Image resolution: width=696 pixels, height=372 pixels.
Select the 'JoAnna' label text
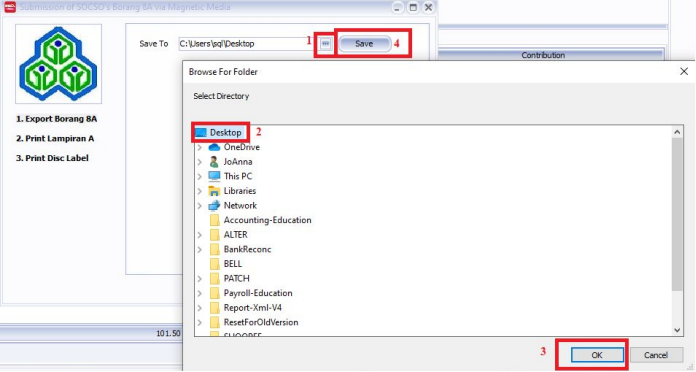point(238,162)
